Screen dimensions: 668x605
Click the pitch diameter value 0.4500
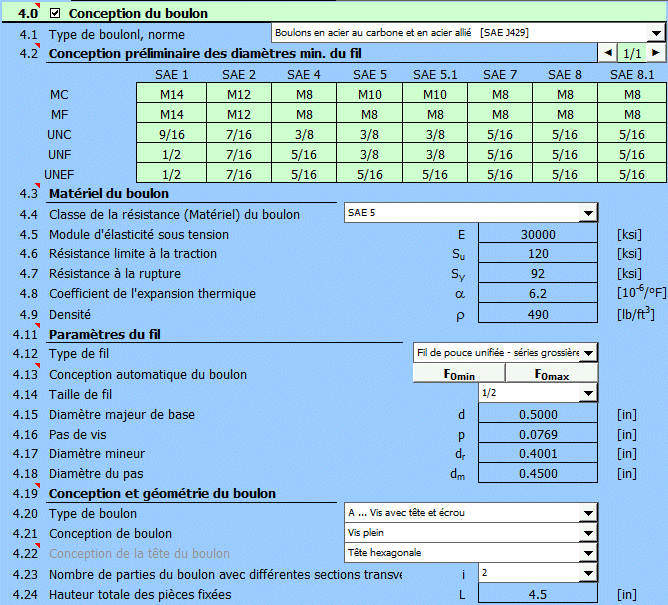click(538, 474)
